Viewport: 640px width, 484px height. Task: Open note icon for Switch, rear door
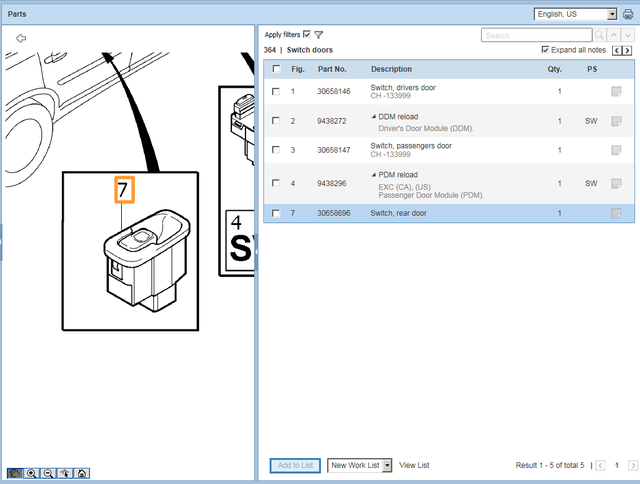[x=616, y=214]
